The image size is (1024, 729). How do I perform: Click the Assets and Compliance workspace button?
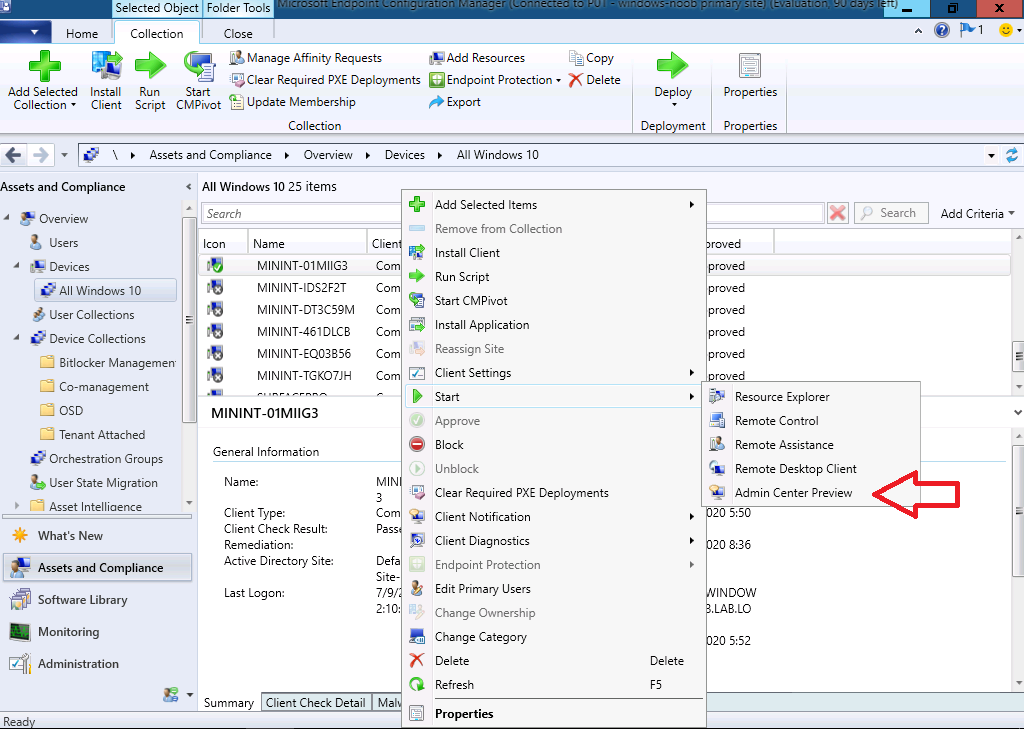[98, 568]
